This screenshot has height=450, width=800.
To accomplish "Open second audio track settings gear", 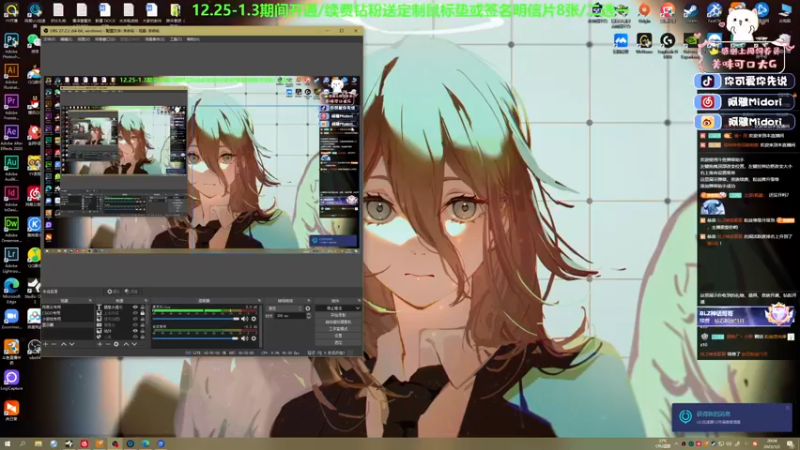I will [x=254, y=338].
